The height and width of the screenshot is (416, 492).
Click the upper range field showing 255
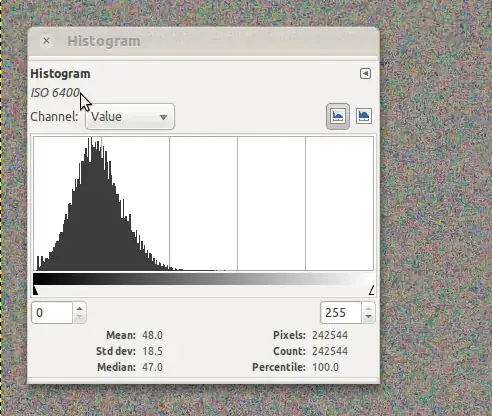tap(341, 313)
